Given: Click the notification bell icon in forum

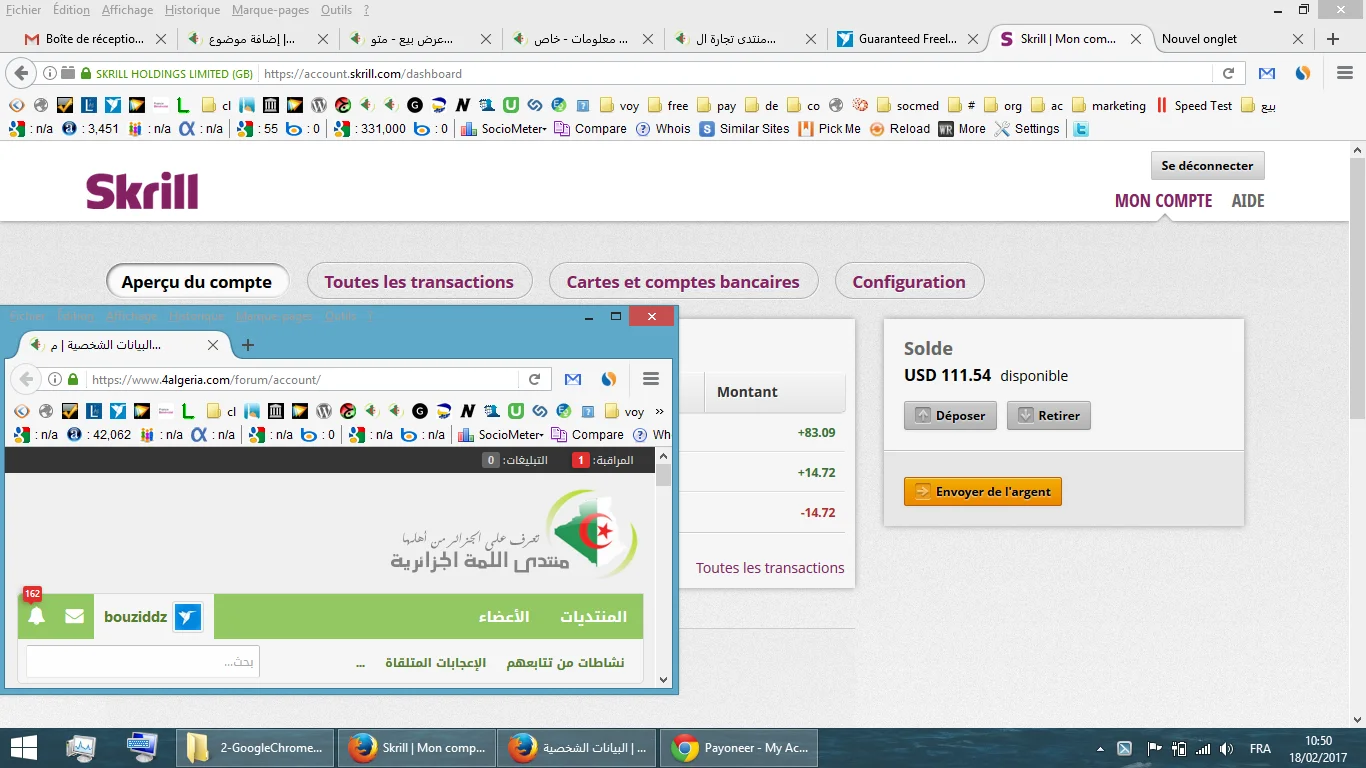Looking at the screenshot, I should coord(37,617).
